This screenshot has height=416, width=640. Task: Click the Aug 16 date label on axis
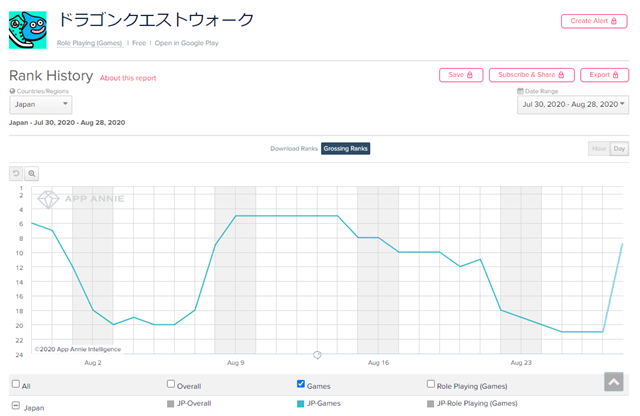[378, 363]
